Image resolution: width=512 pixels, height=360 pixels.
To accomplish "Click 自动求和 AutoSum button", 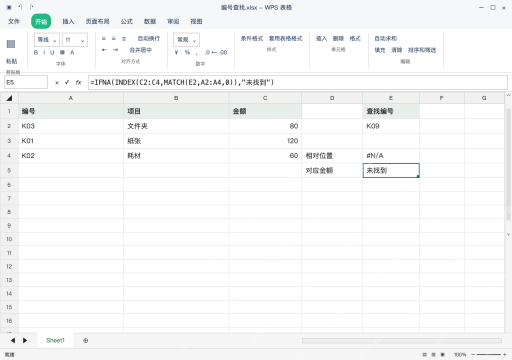I will click(386, 39).
